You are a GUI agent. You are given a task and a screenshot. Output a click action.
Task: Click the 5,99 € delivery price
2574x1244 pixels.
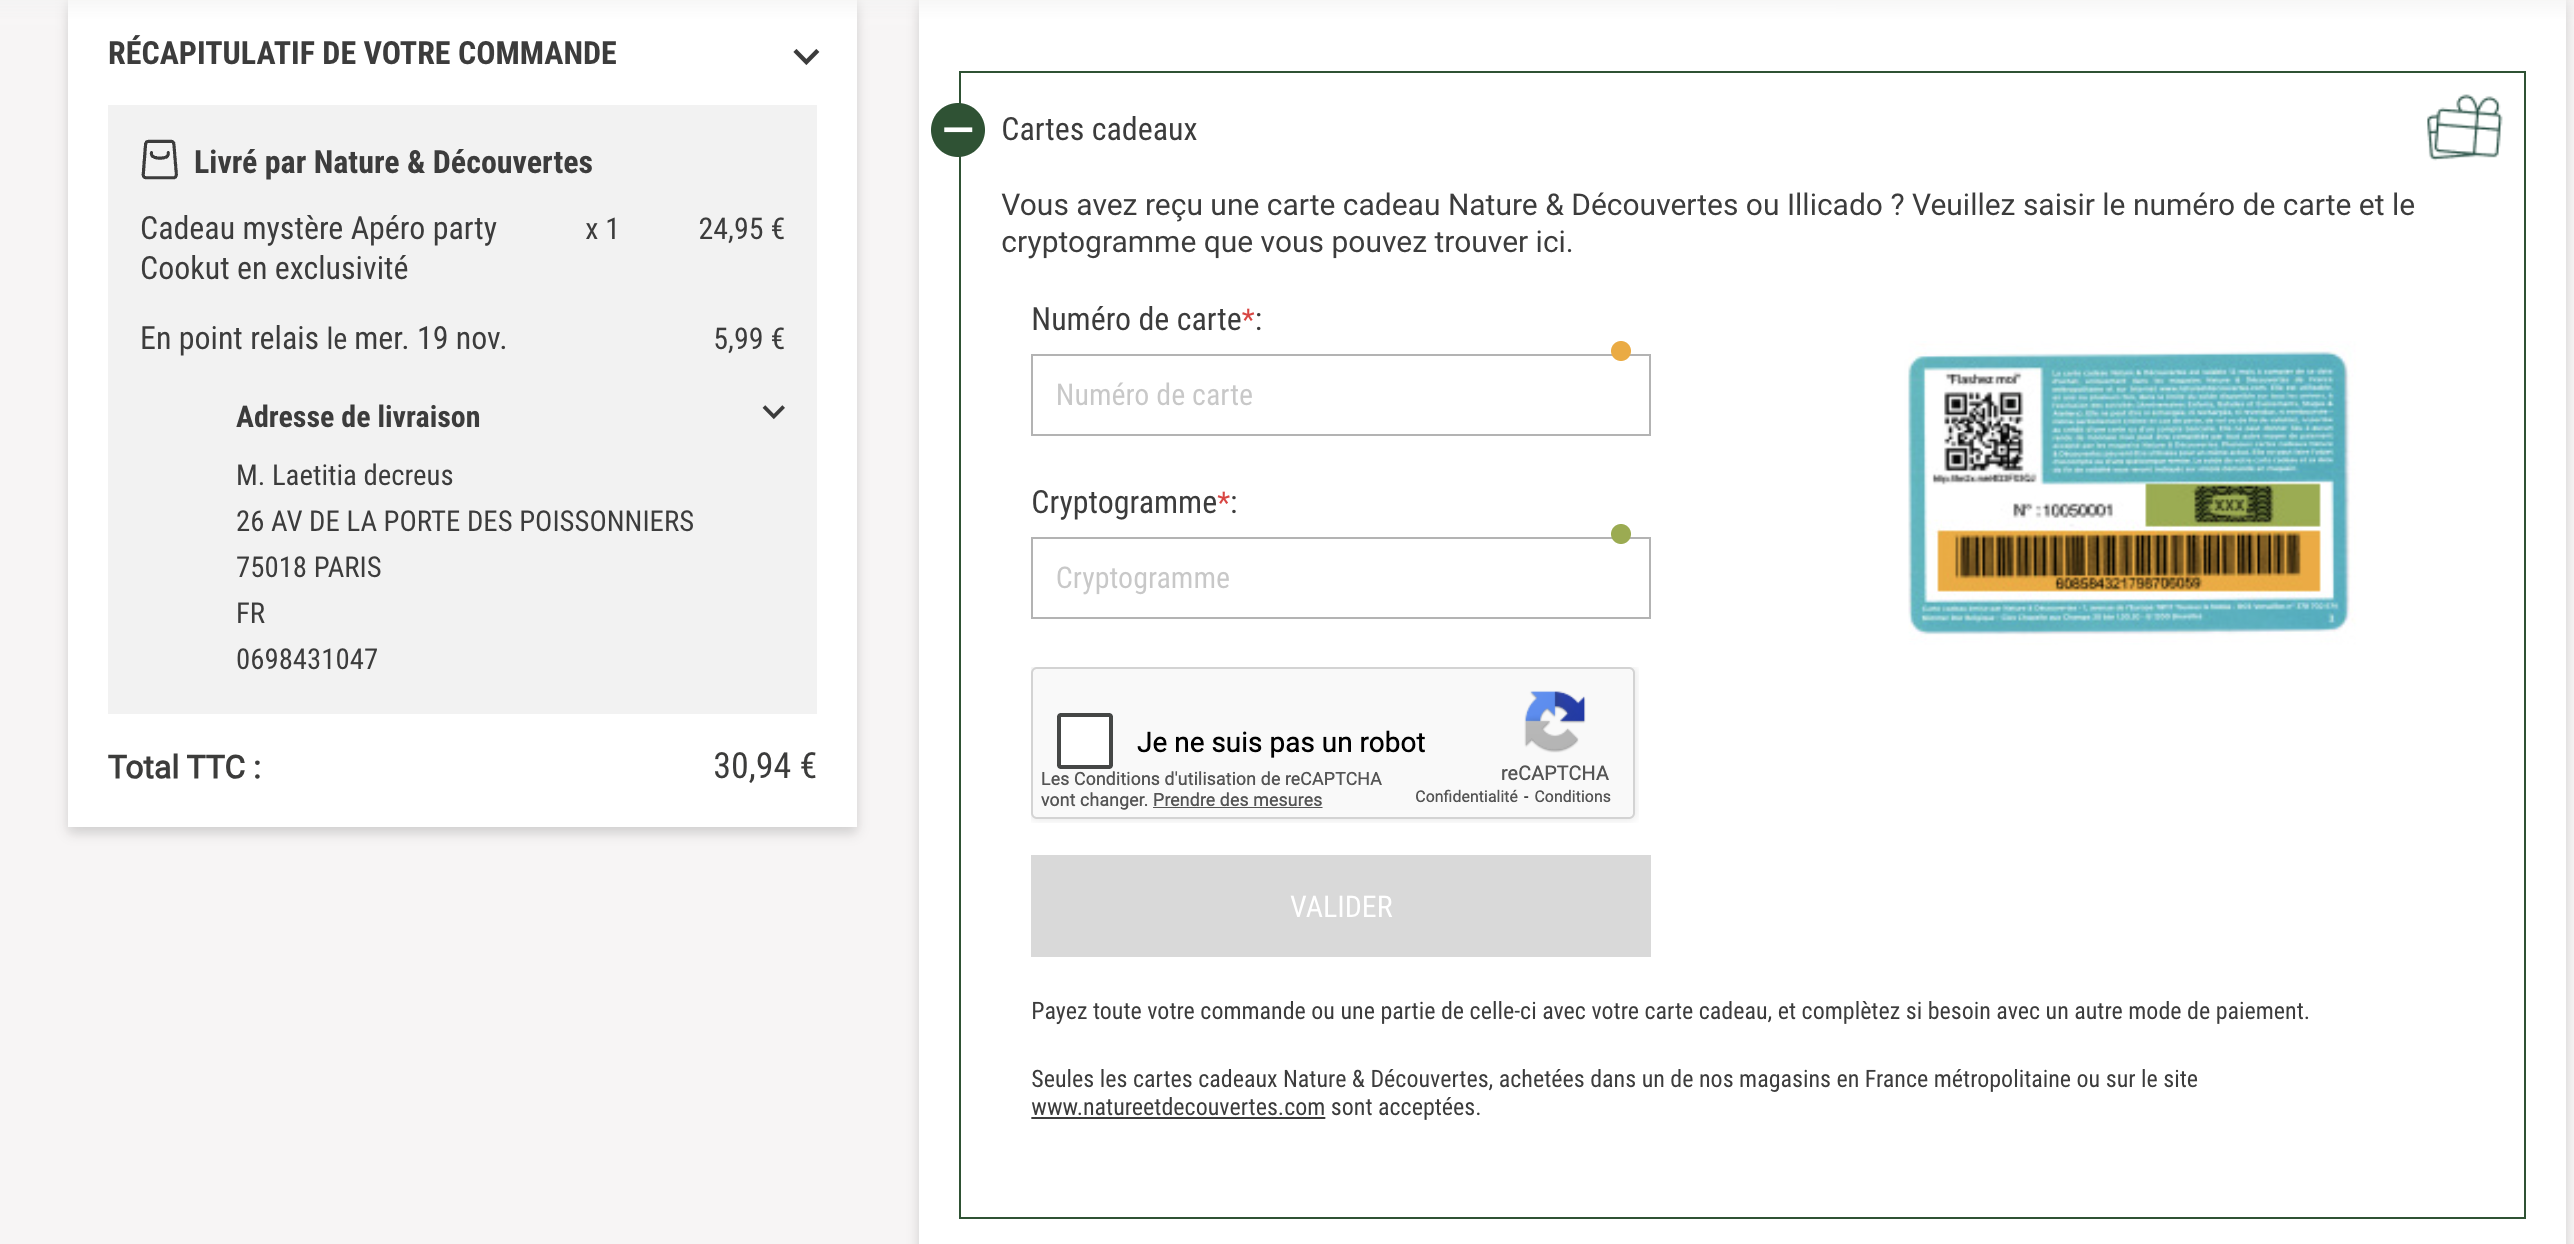pyautogui.click(x=749, y=339)
